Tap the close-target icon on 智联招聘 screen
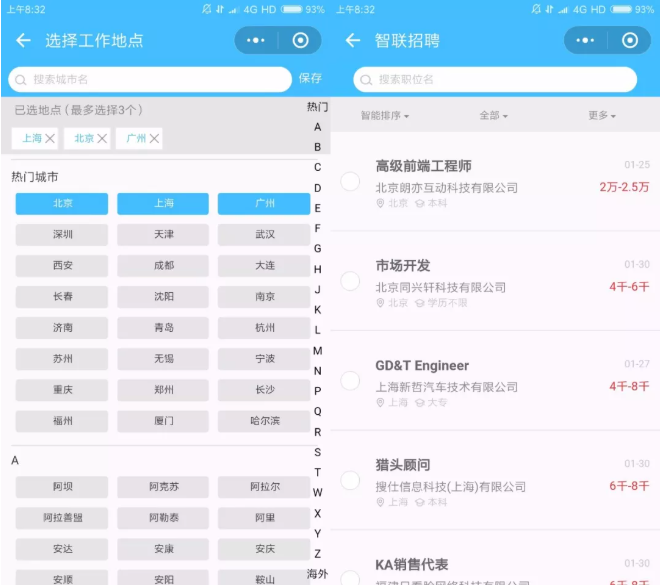 point(630,40)
